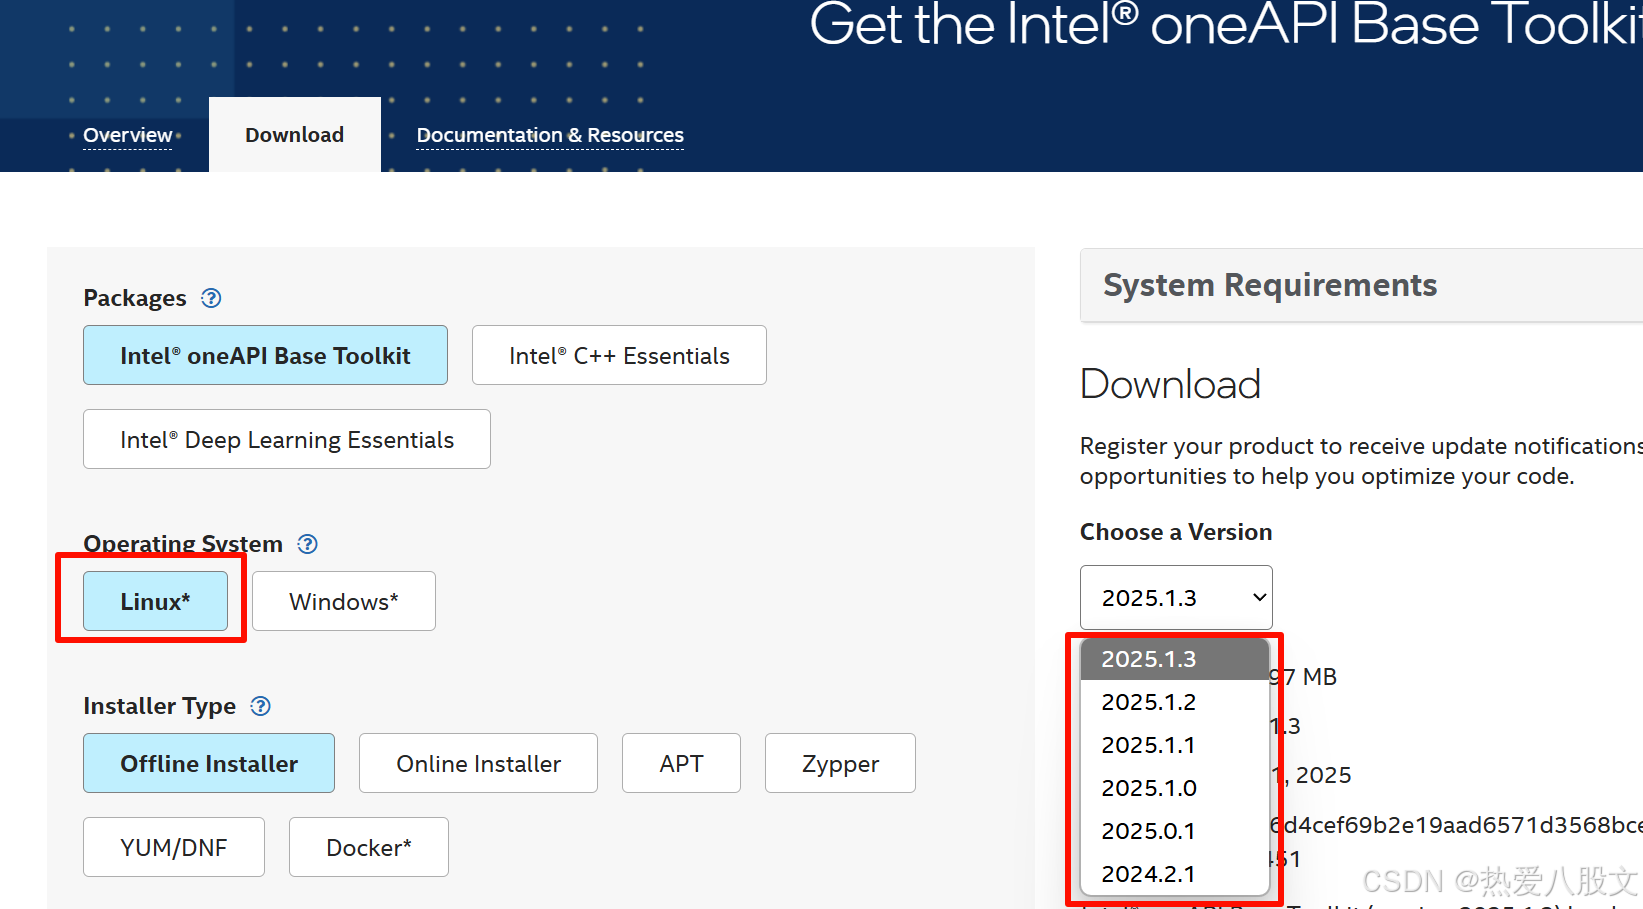
Task: Keep Linux selected as operating system
Action: [x=155, y=601]
